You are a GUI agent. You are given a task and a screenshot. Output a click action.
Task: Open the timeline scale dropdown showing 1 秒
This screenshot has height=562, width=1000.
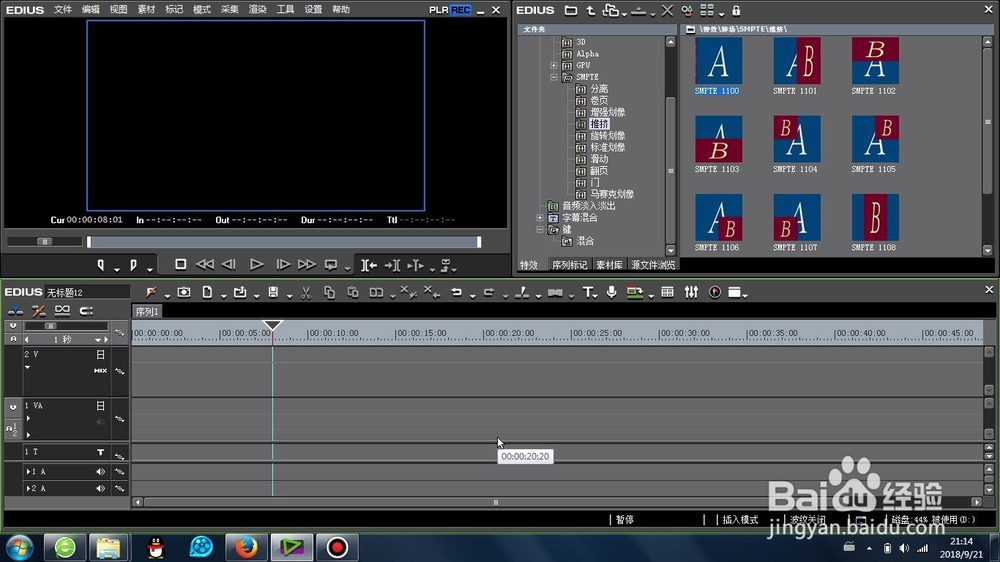98,340
